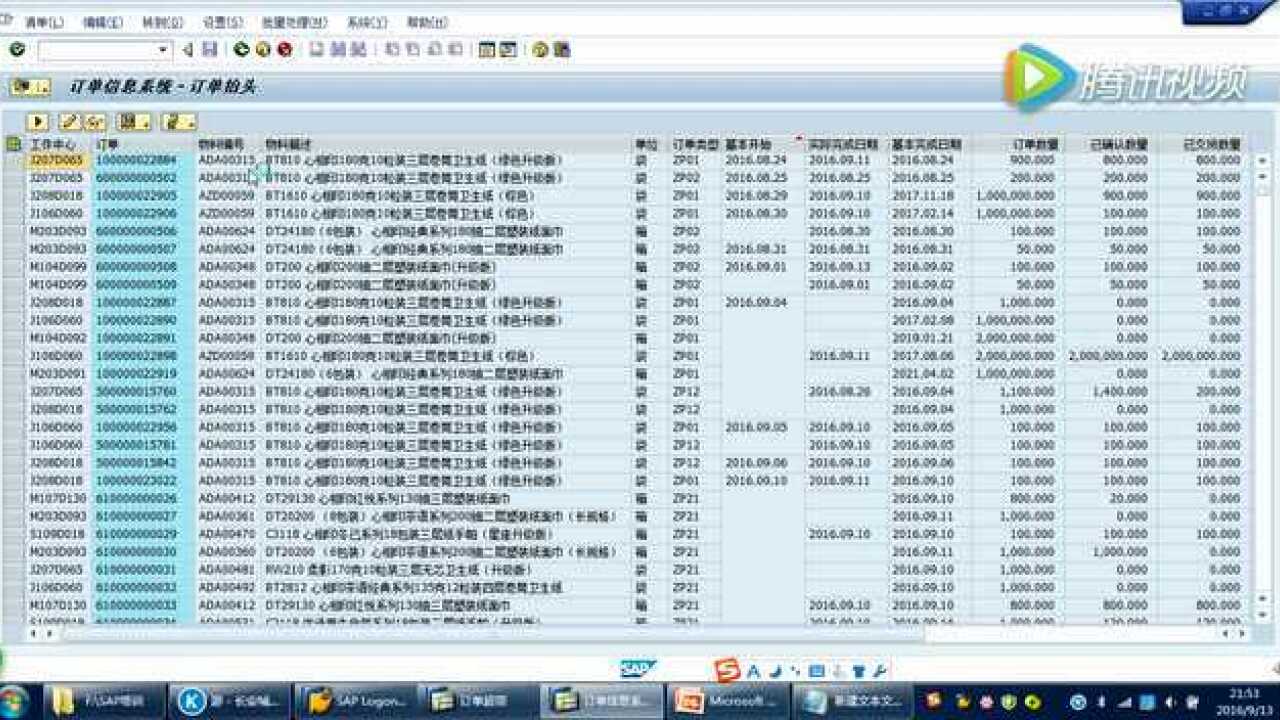Image resolution: width=1280 pixels, height=720 pixels.
Task: Click horizontal scrollbar right arrow
Action: [x=1240, y=634]
